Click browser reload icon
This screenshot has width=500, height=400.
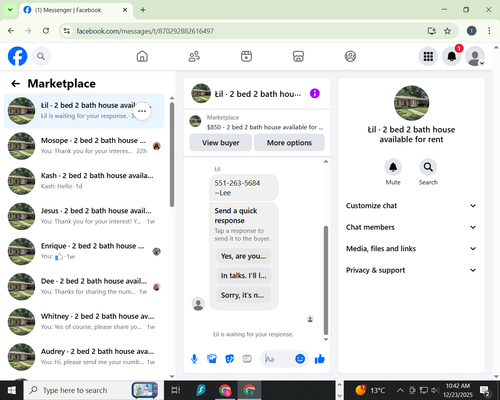46,31
